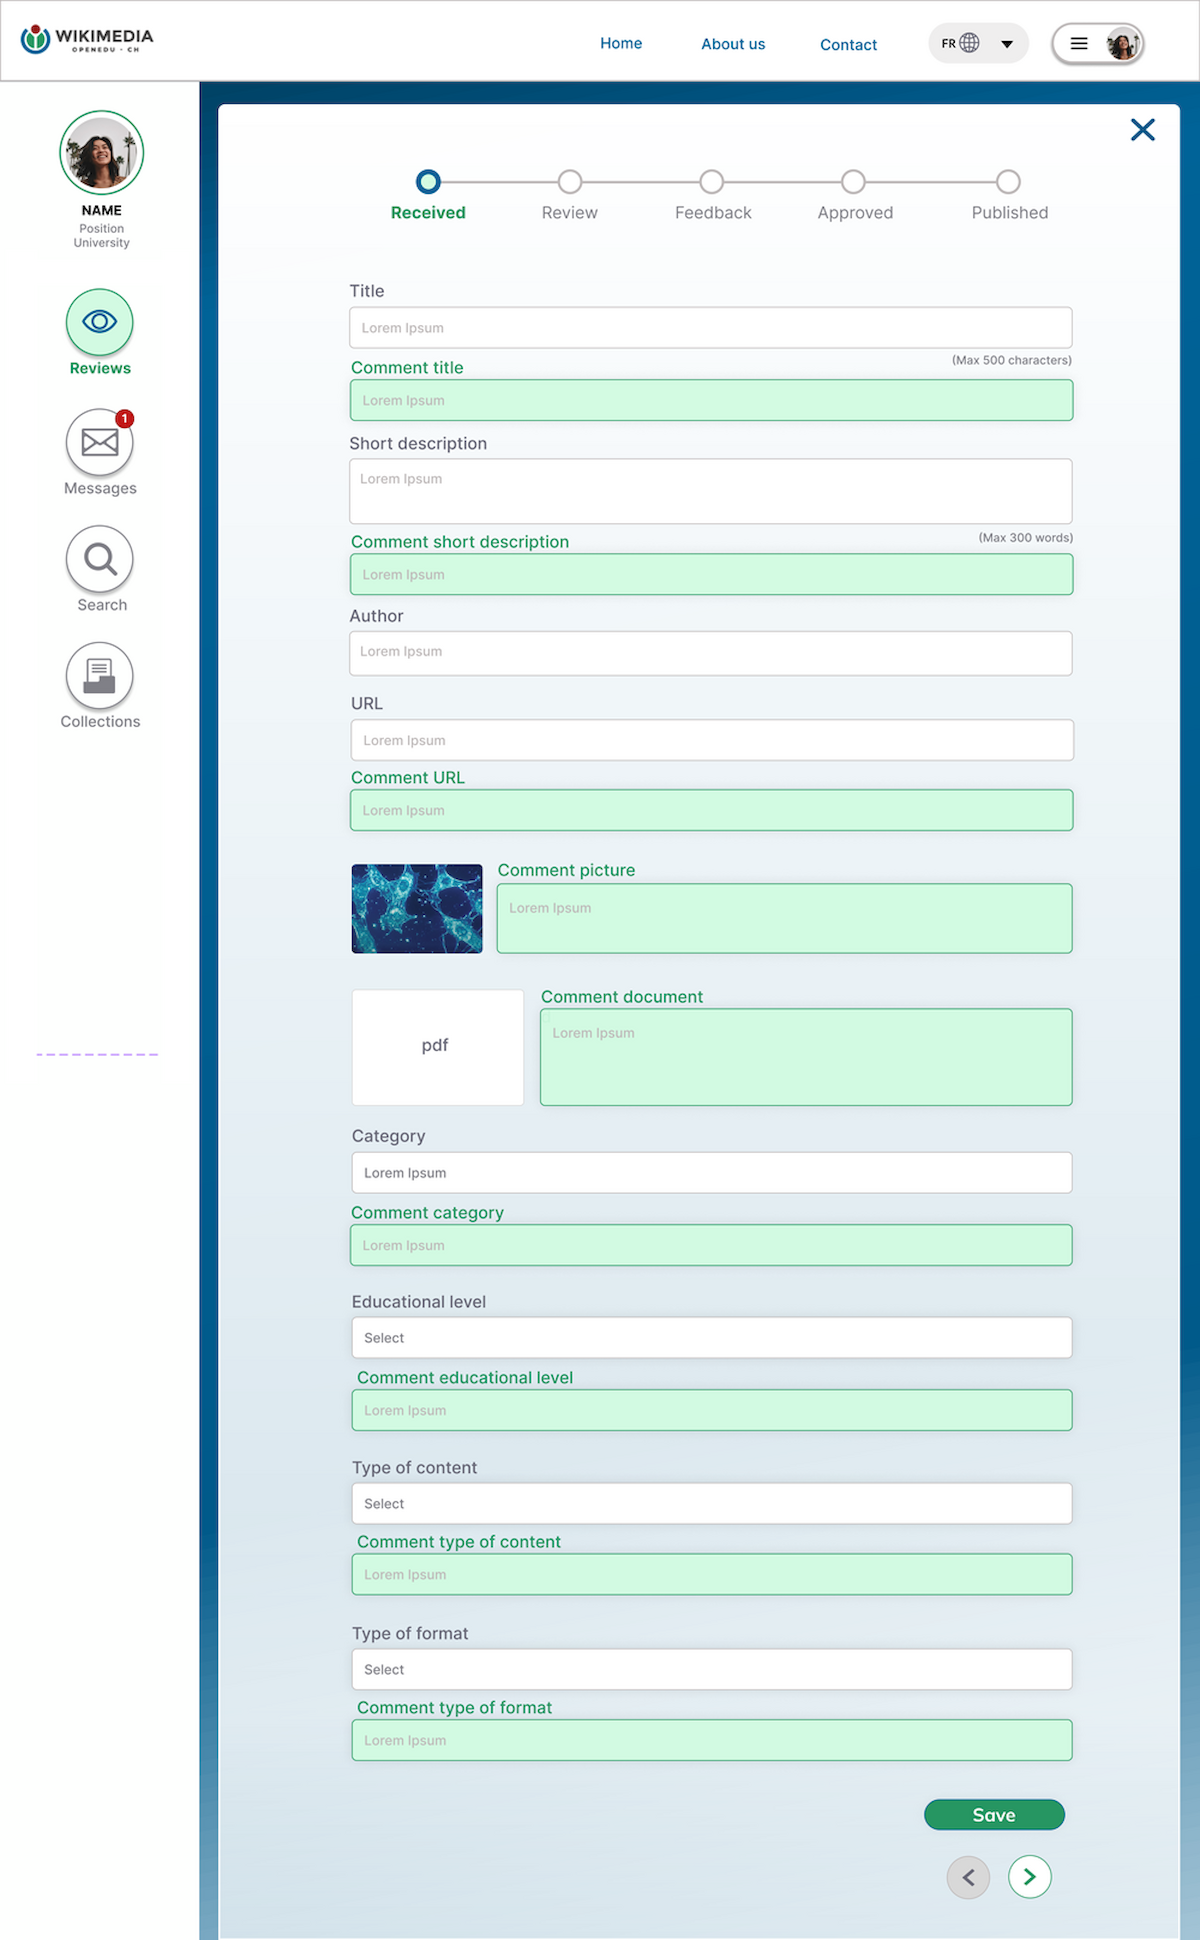Open the Contact menu link

coord(848,45)
